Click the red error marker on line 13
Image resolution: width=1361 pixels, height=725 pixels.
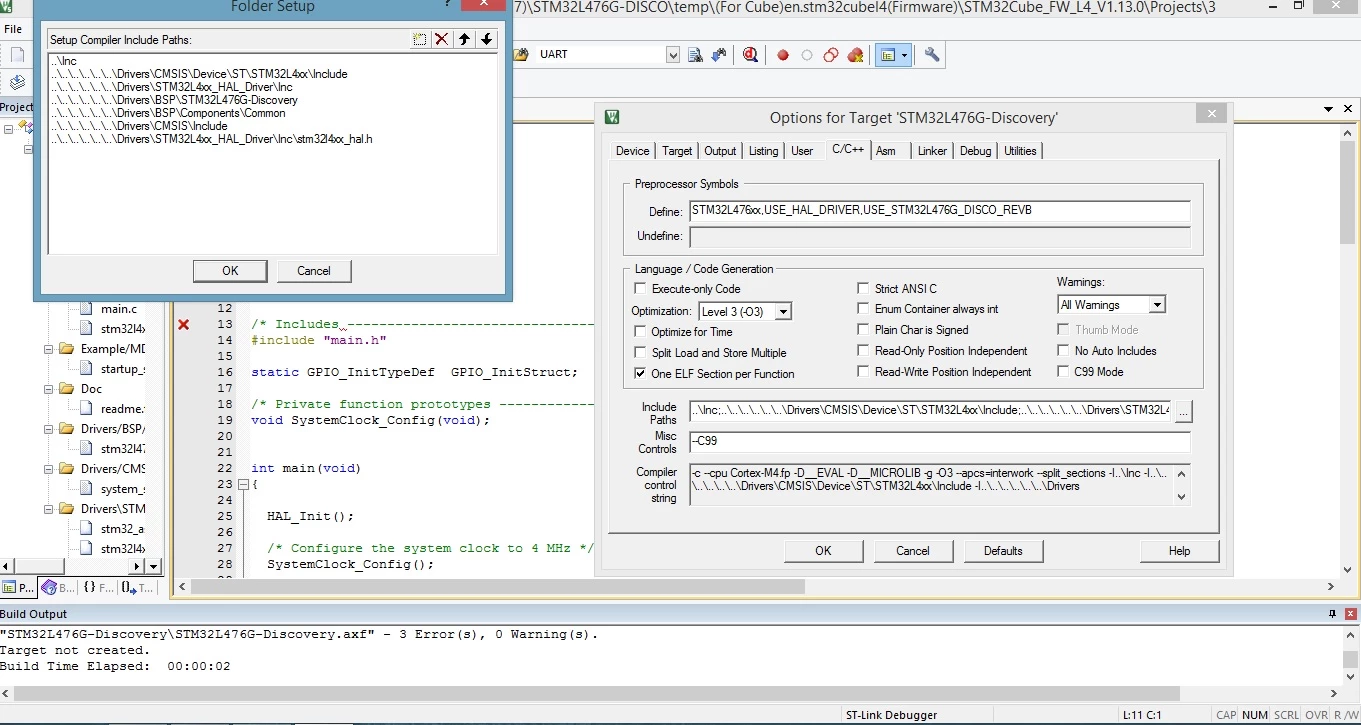pyautogui.click(x=183, y=324)
